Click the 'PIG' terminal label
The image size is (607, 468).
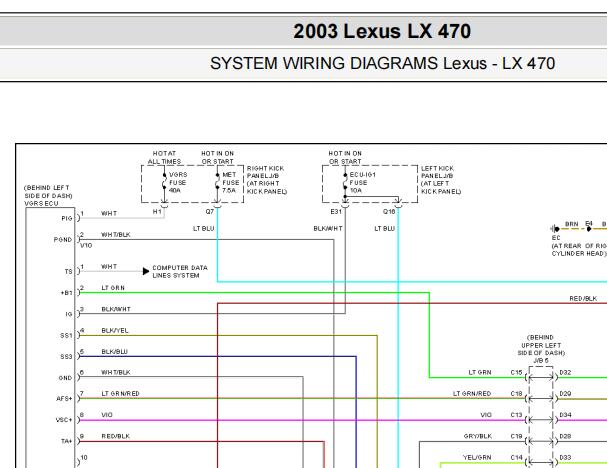pos(67,218)
